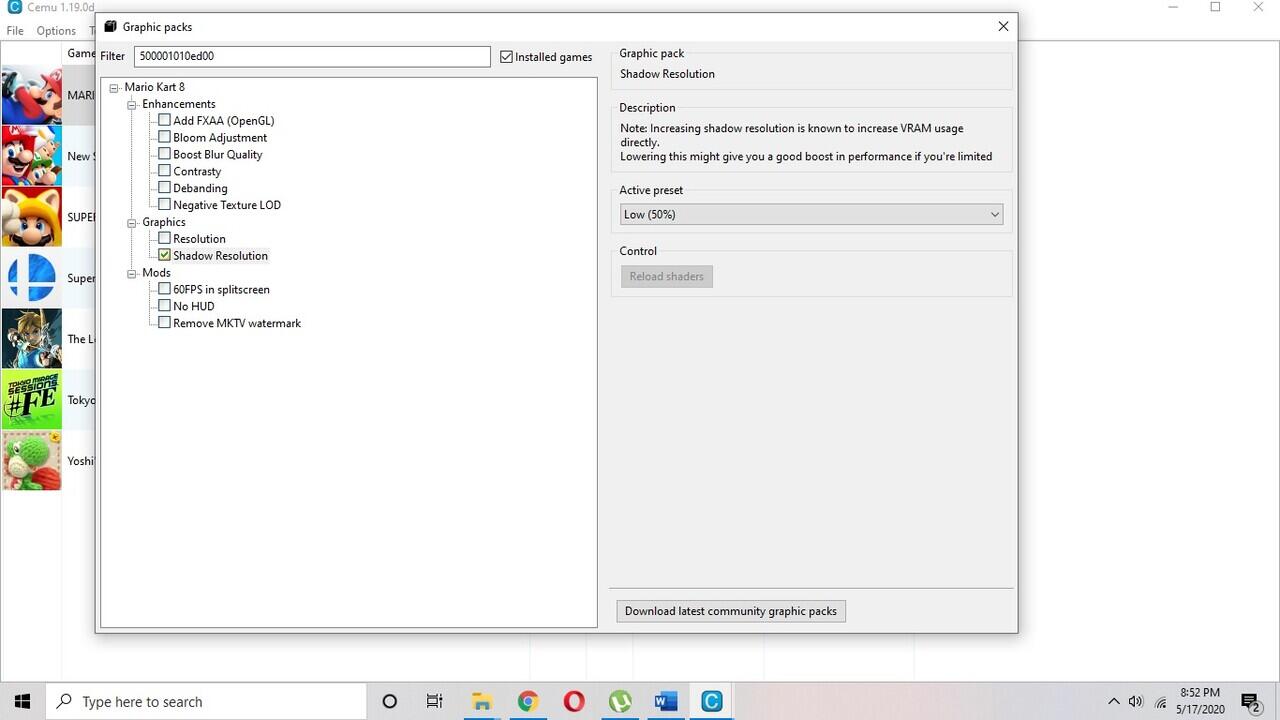This screenshot has width=1280, height=720.
Task: Toggle the Installed games checkbox
Action: [507, 57]
